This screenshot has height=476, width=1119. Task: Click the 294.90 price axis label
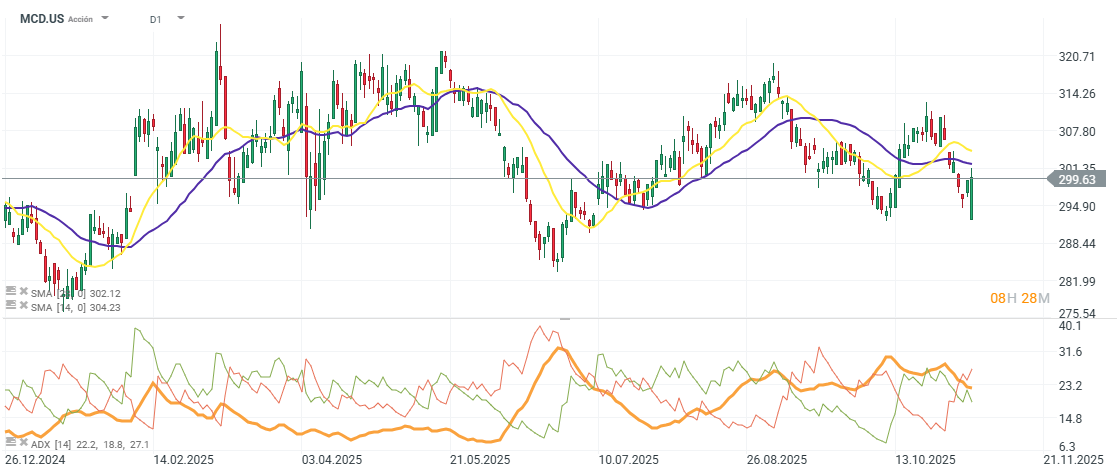1075,207
